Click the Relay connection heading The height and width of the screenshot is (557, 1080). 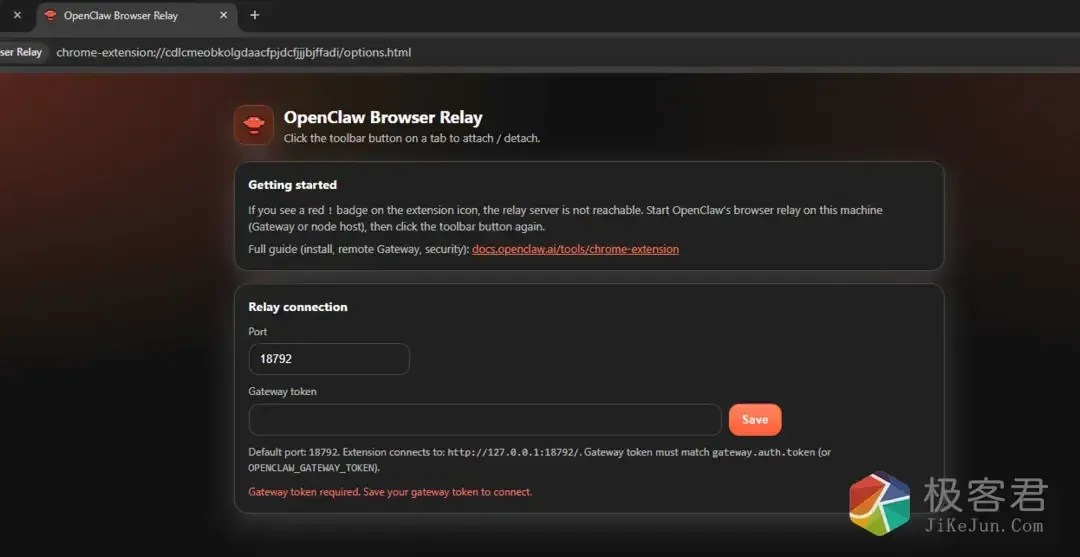click(x=298, y=307)
